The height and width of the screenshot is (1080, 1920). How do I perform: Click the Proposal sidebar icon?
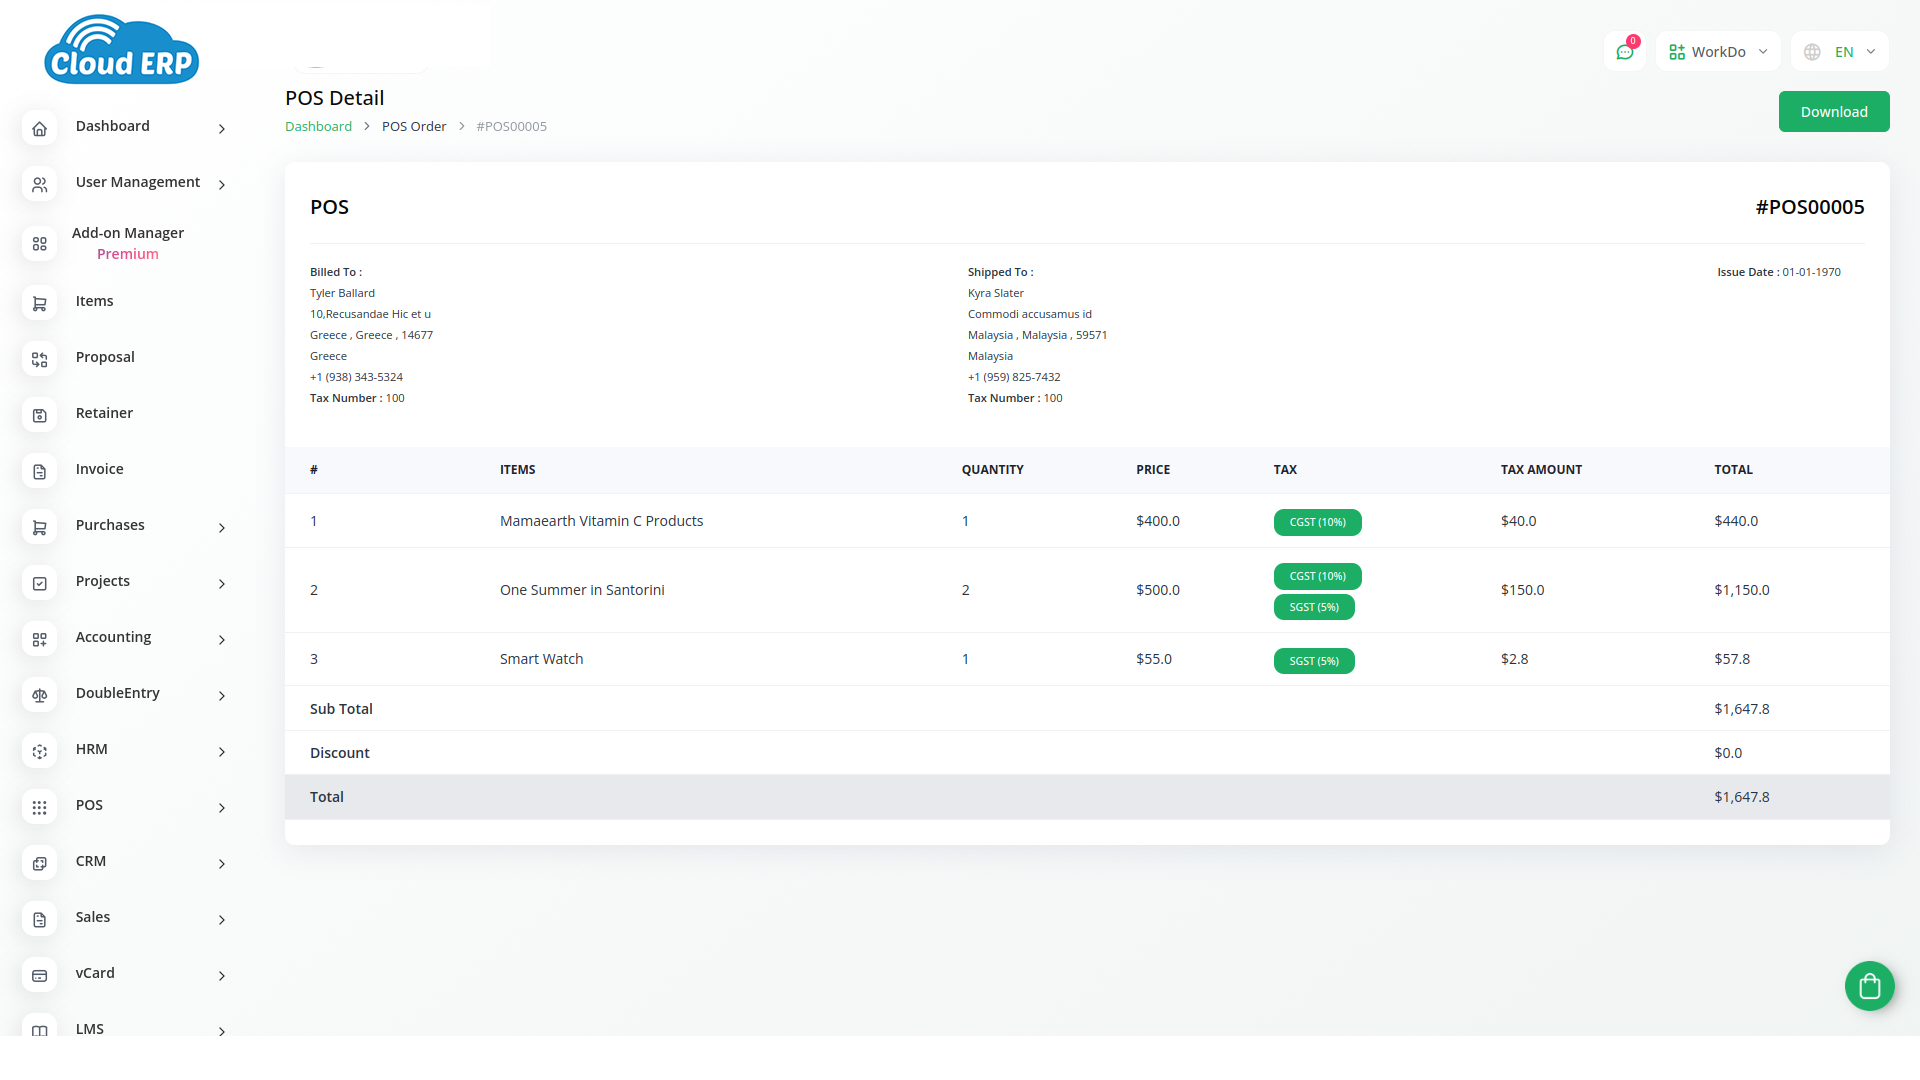(x=40, y=359)
